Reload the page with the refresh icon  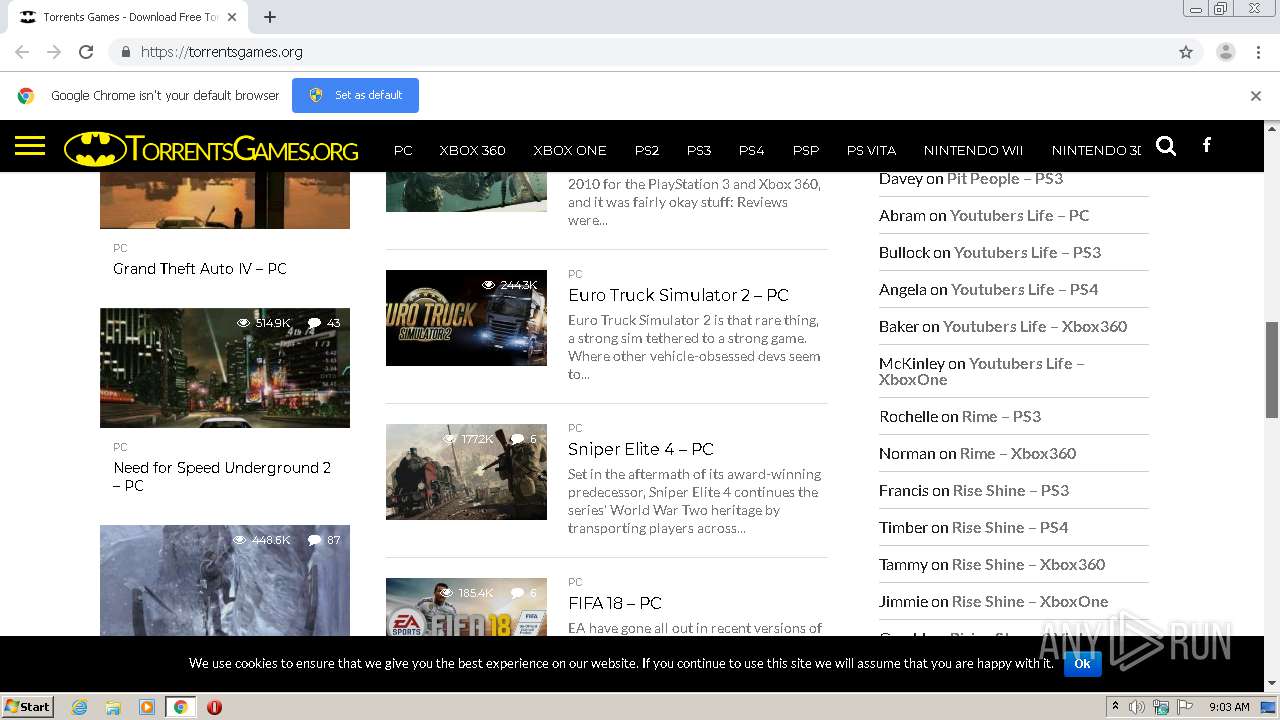86,52
